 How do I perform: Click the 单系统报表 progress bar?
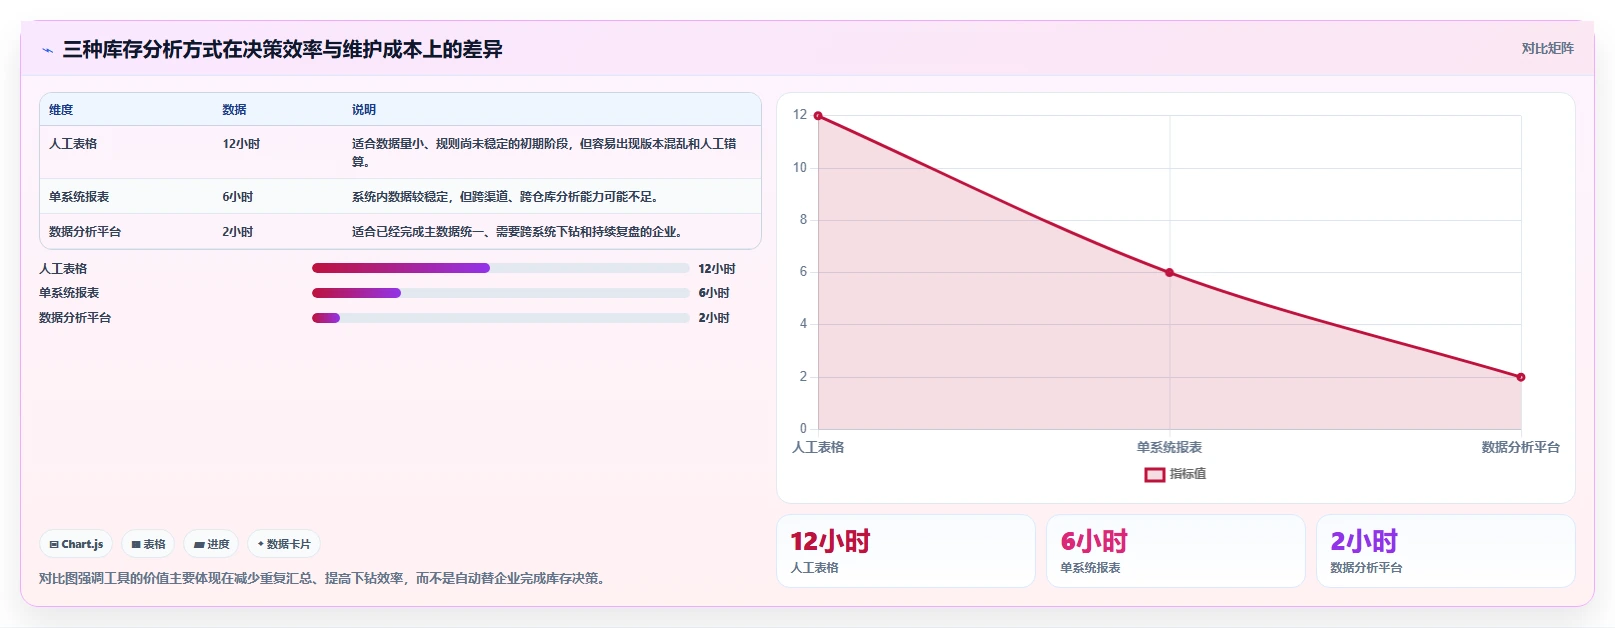[x=501, y=293]
